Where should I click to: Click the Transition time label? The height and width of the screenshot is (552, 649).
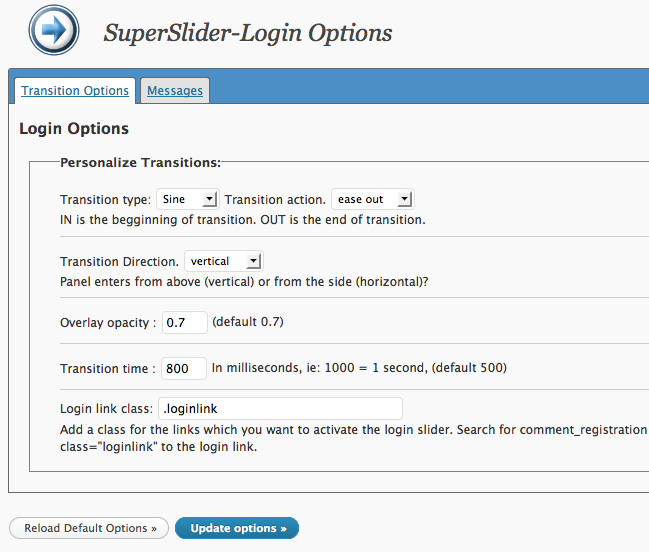[108, 369]
